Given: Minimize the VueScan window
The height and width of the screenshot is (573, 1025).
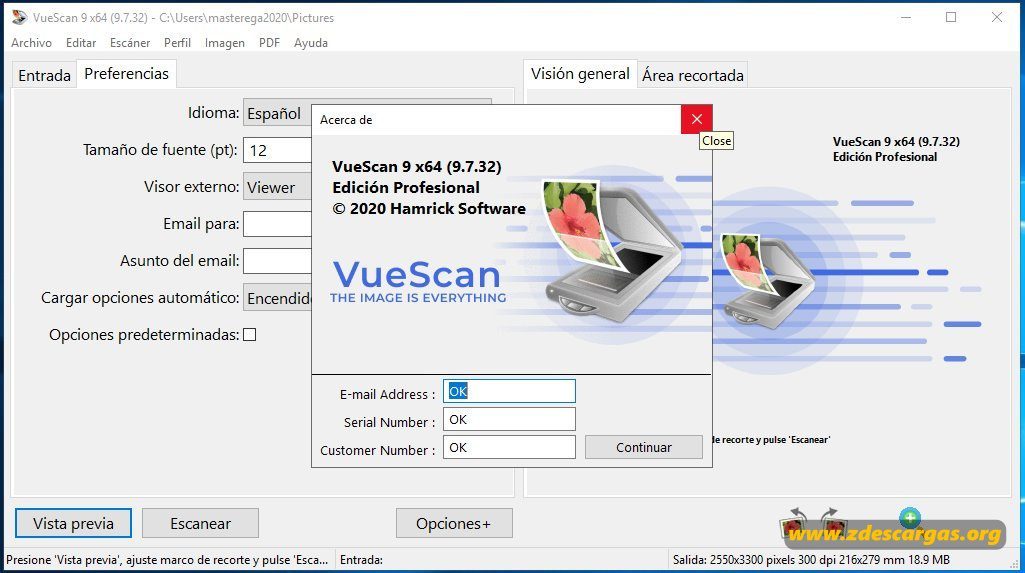Looking at the screenshot, I should click(906, 18).
